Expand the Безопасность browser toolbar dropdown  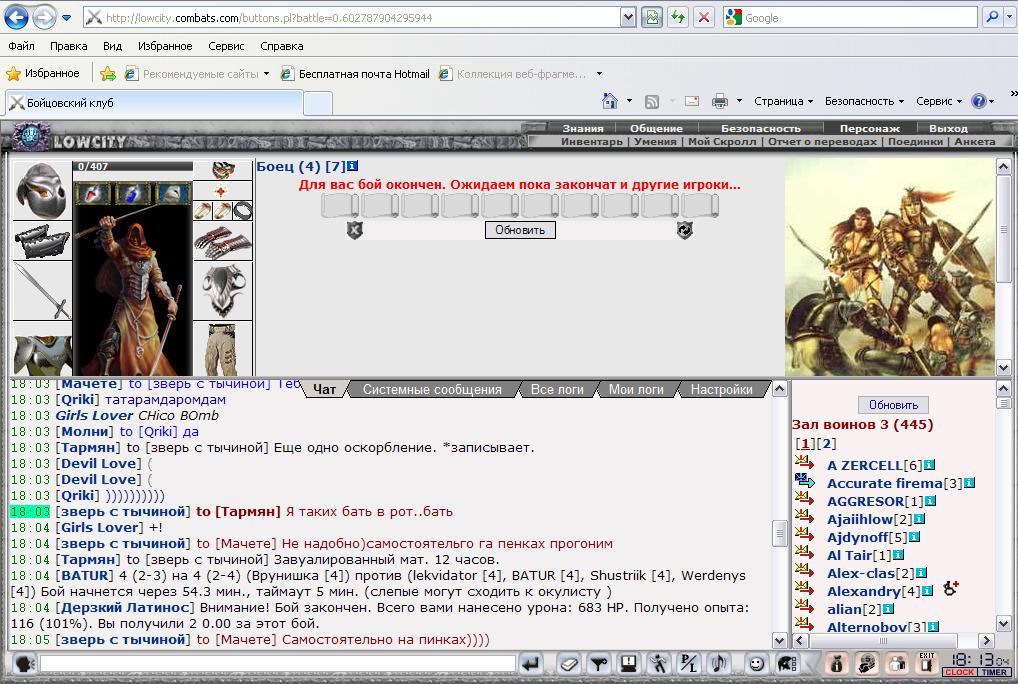tap(864, 101)
